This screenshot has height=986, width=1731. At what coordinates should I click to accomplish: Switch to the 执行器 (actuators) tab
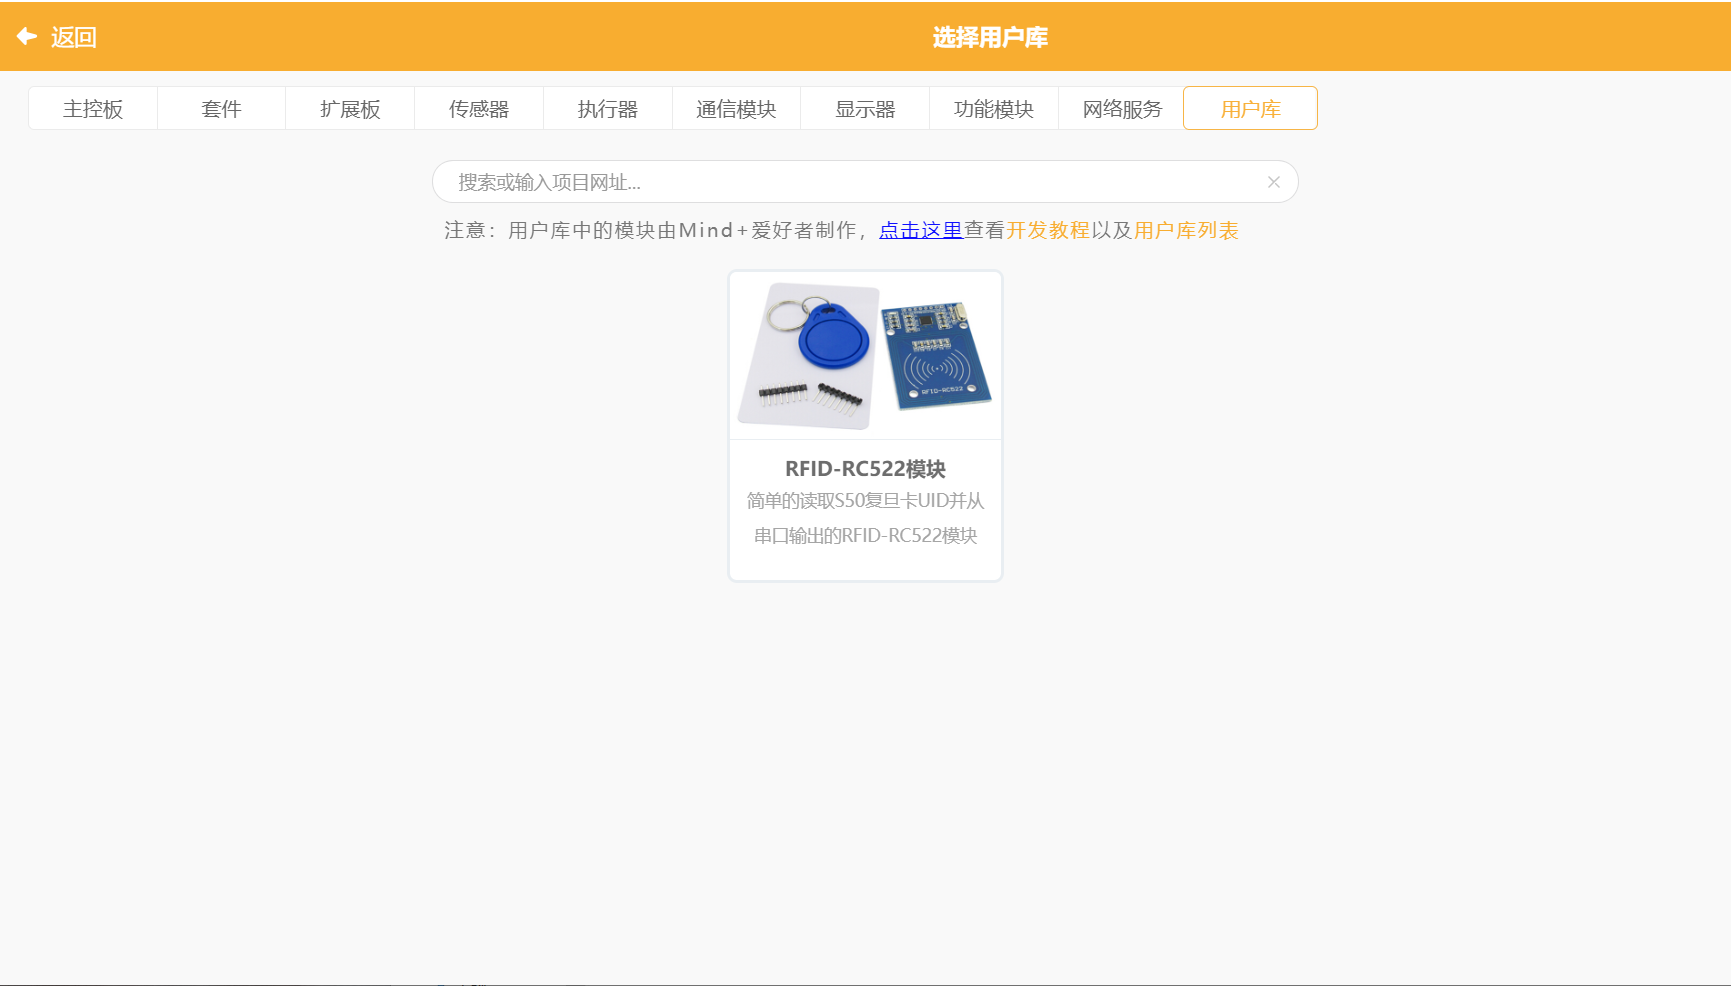(607, 108)
